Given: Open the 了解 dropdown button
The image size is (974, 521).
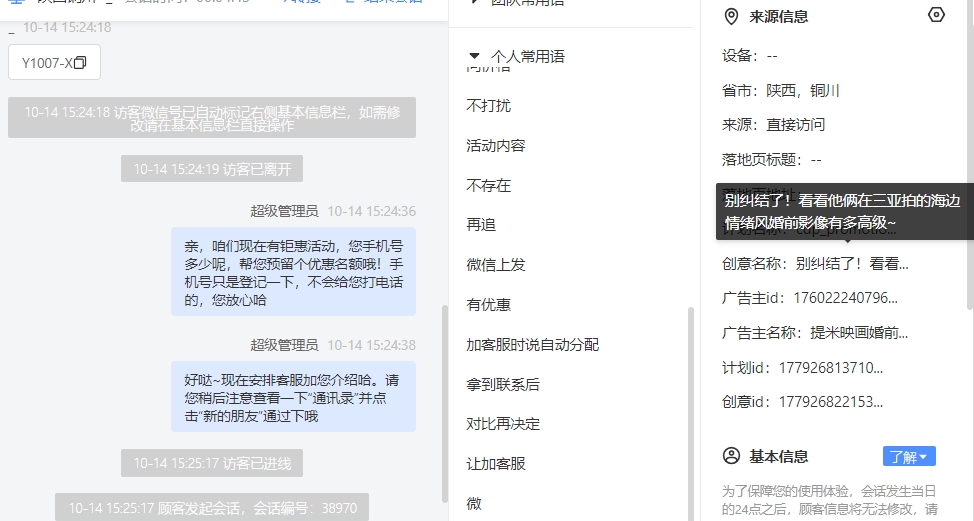Looking at the screenshot, I should pos(909,456).
